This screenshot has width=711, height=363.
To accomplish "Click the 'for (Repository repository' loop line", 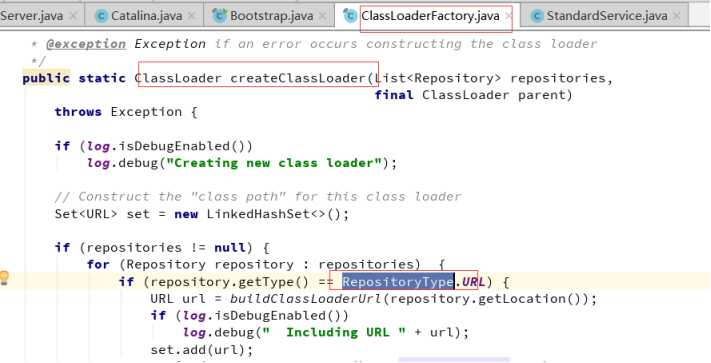I will coord(267,265).
